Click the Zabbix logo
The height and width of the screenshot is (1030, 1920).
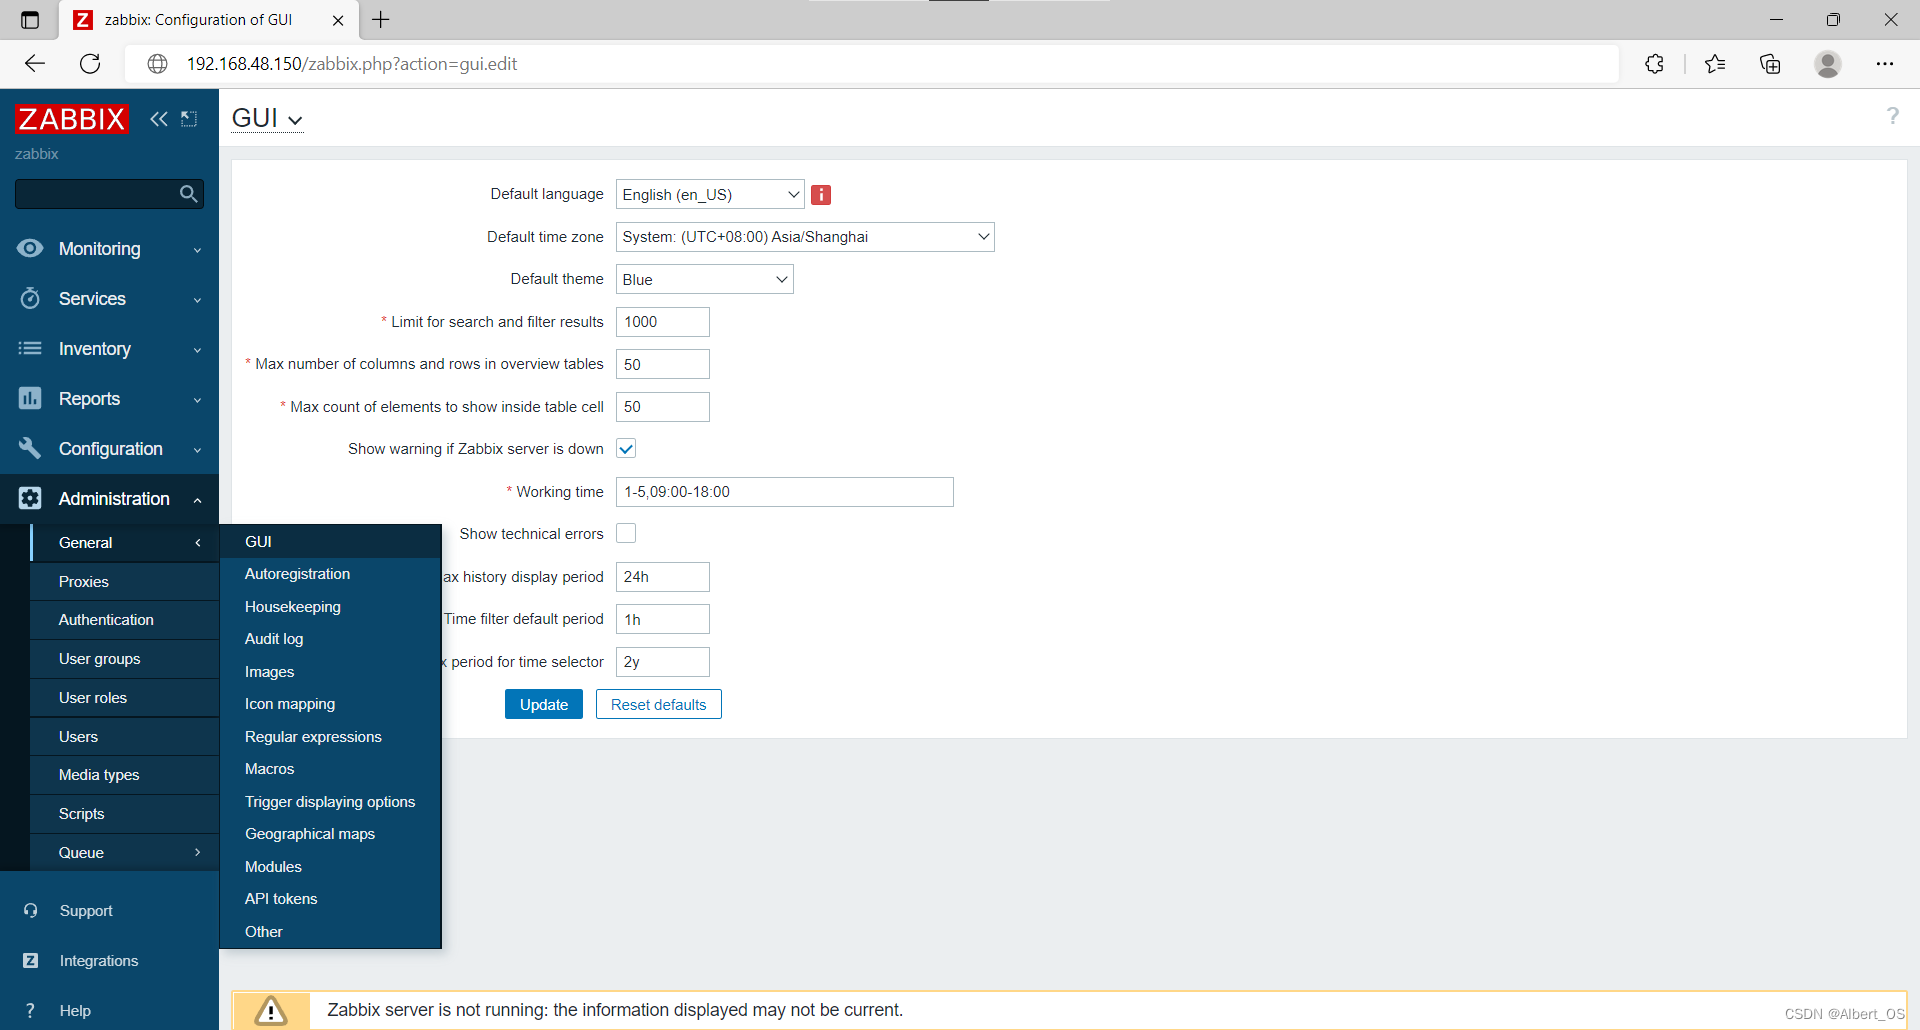(72, 119)
